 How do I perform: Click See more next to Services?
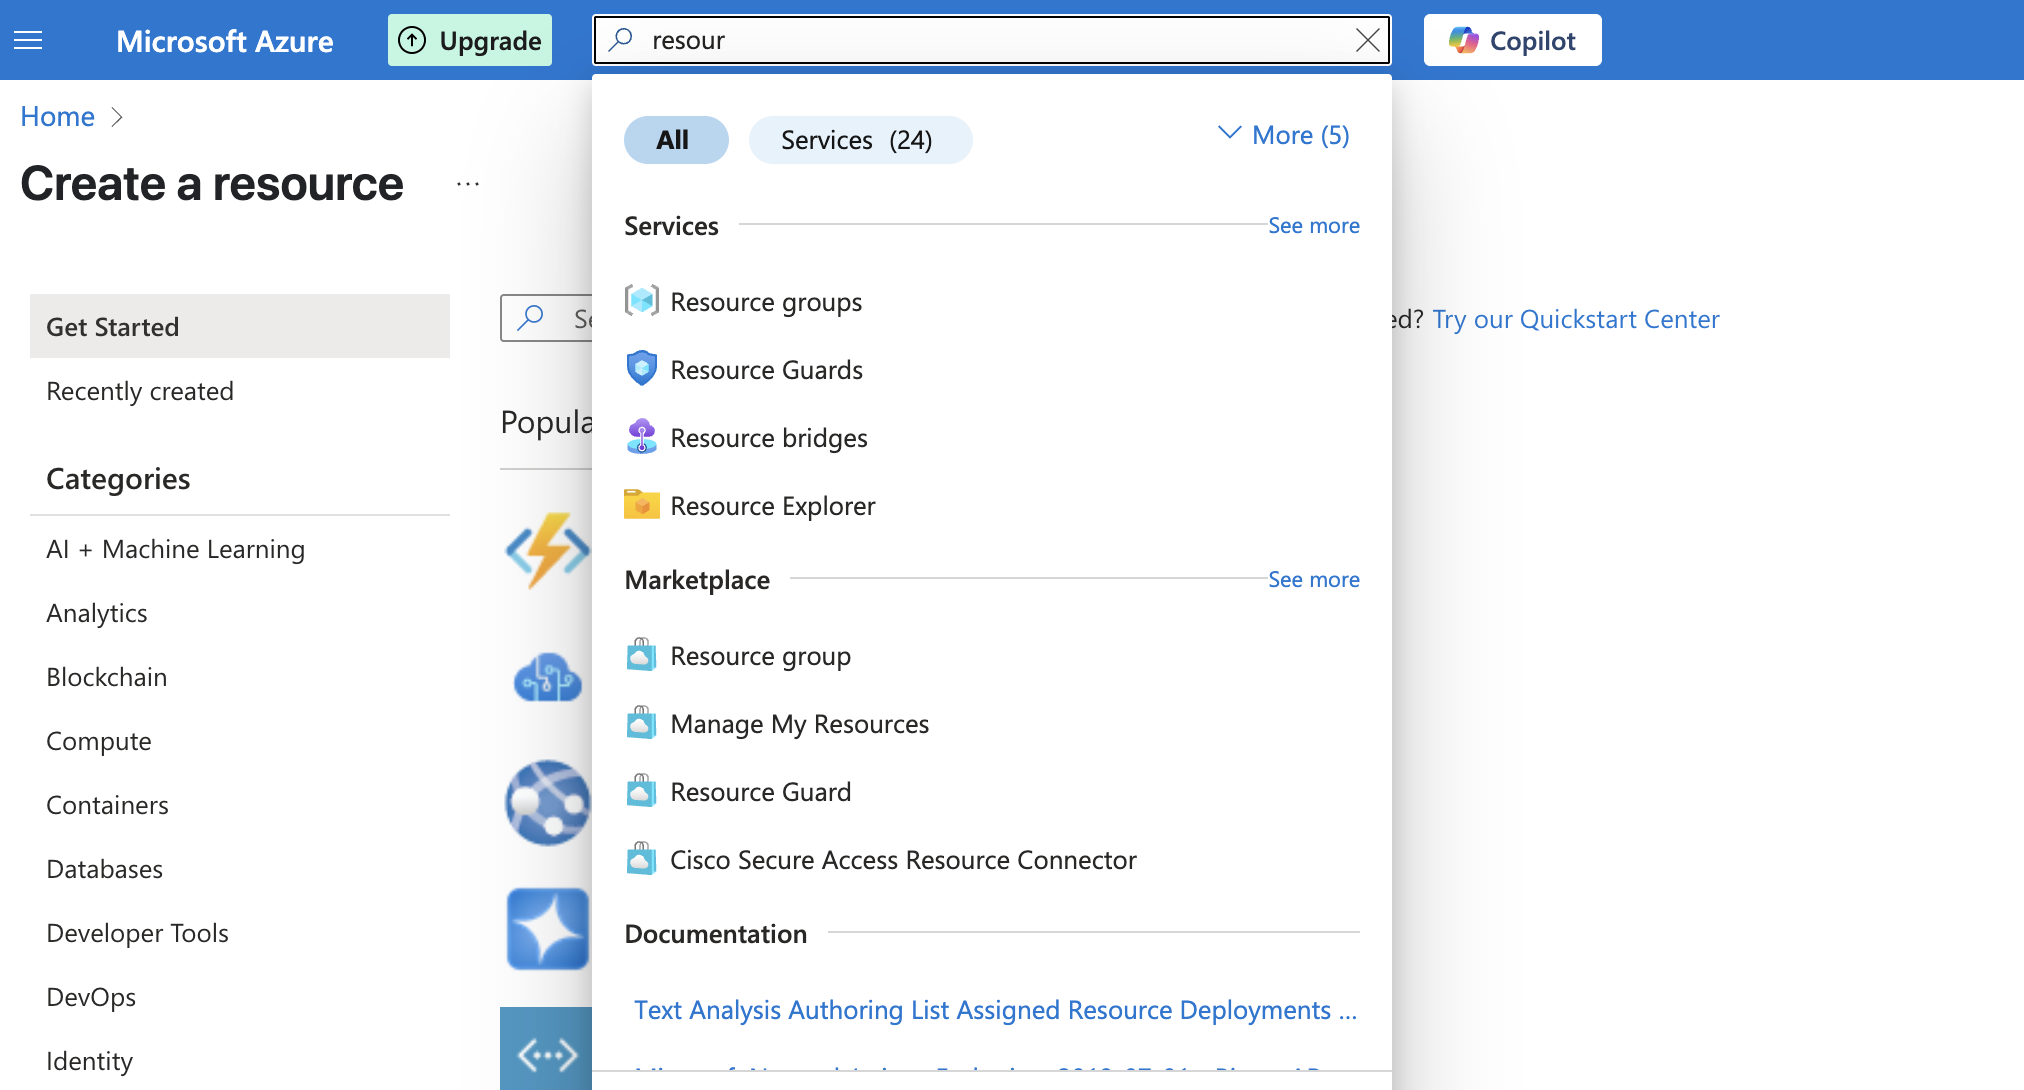(x=1313, y=226)
